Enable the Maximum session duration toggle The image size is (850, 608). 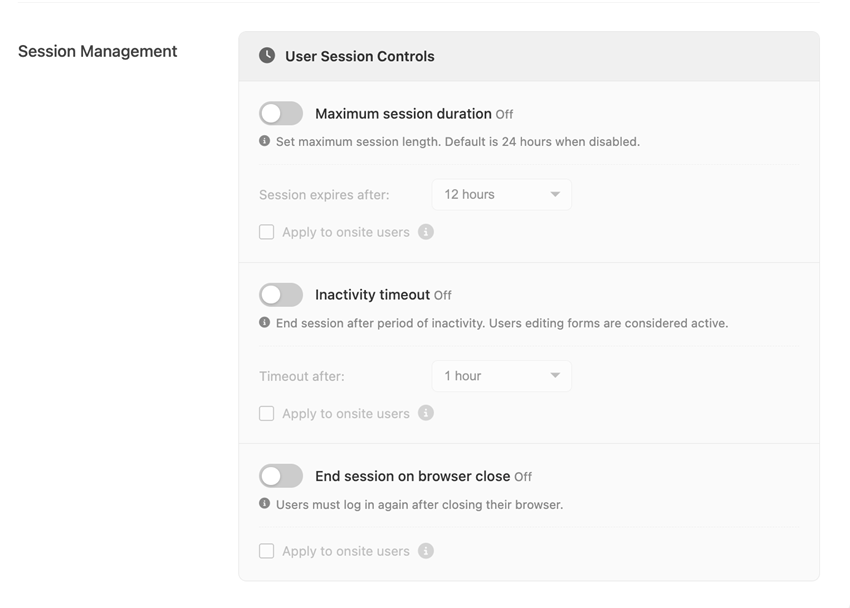[x=281, y=113]
